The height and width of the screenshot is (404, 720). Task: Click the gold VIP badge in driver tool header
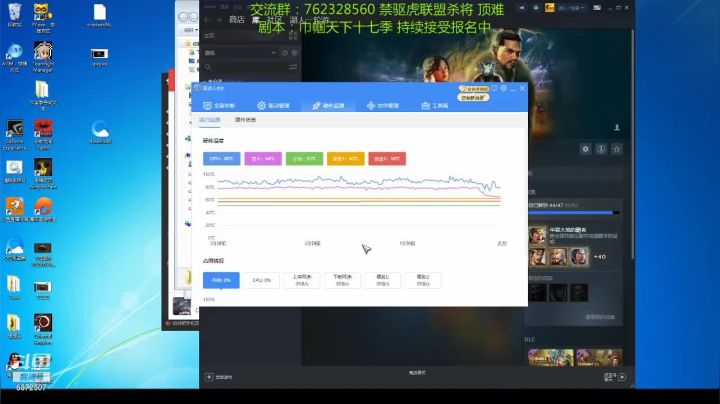tap(473, 89)
